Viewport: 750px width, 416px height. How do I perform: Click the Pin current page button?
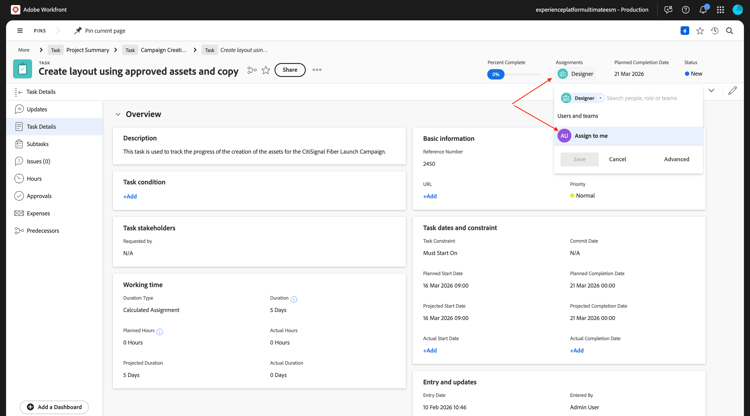(x=99, y=31)
